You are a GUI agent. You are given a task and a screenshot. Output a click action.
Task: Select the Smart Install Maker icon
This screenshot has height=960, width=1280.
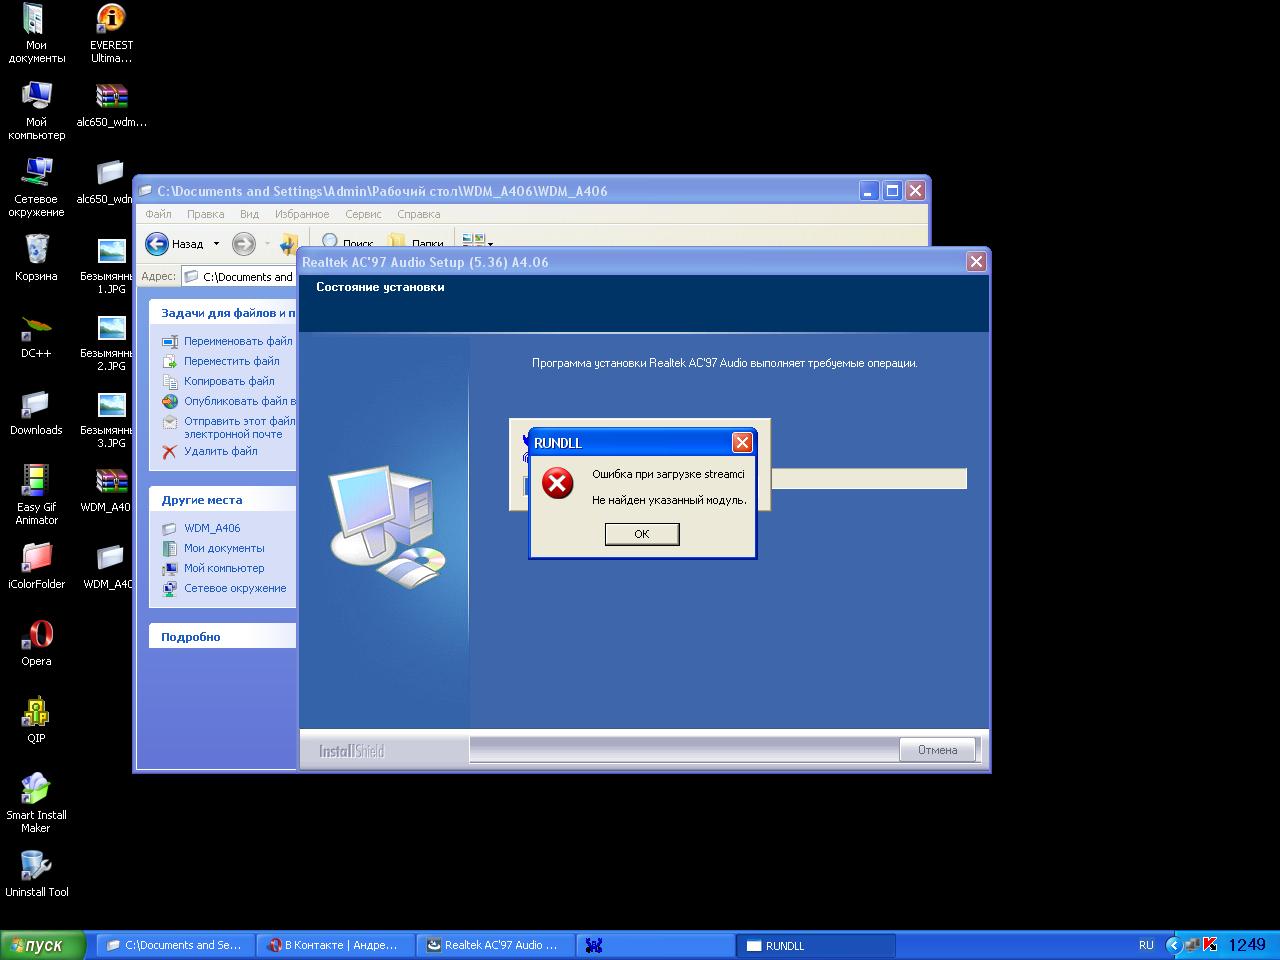point(36,803)
